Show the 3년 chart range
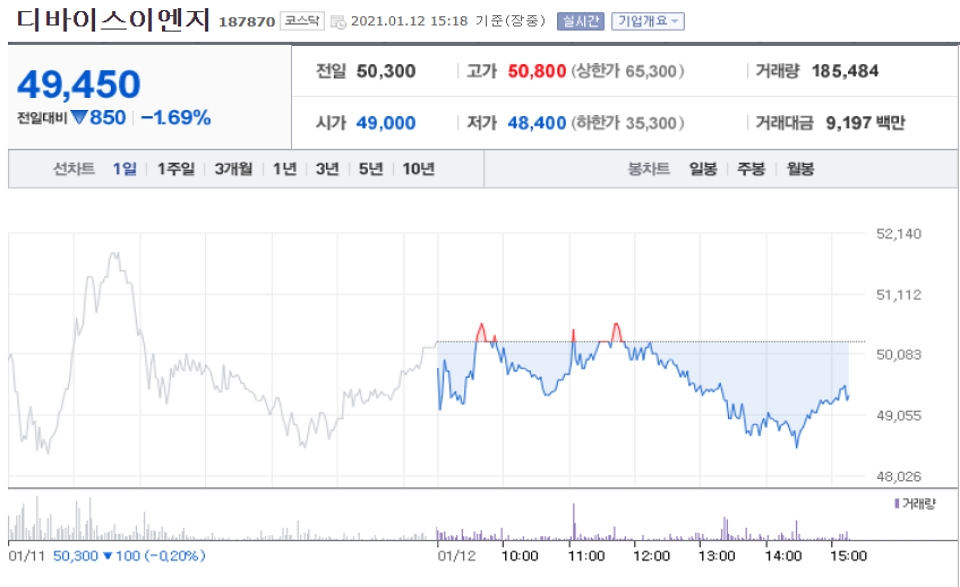The image size is (960, 587). (328, 168)
